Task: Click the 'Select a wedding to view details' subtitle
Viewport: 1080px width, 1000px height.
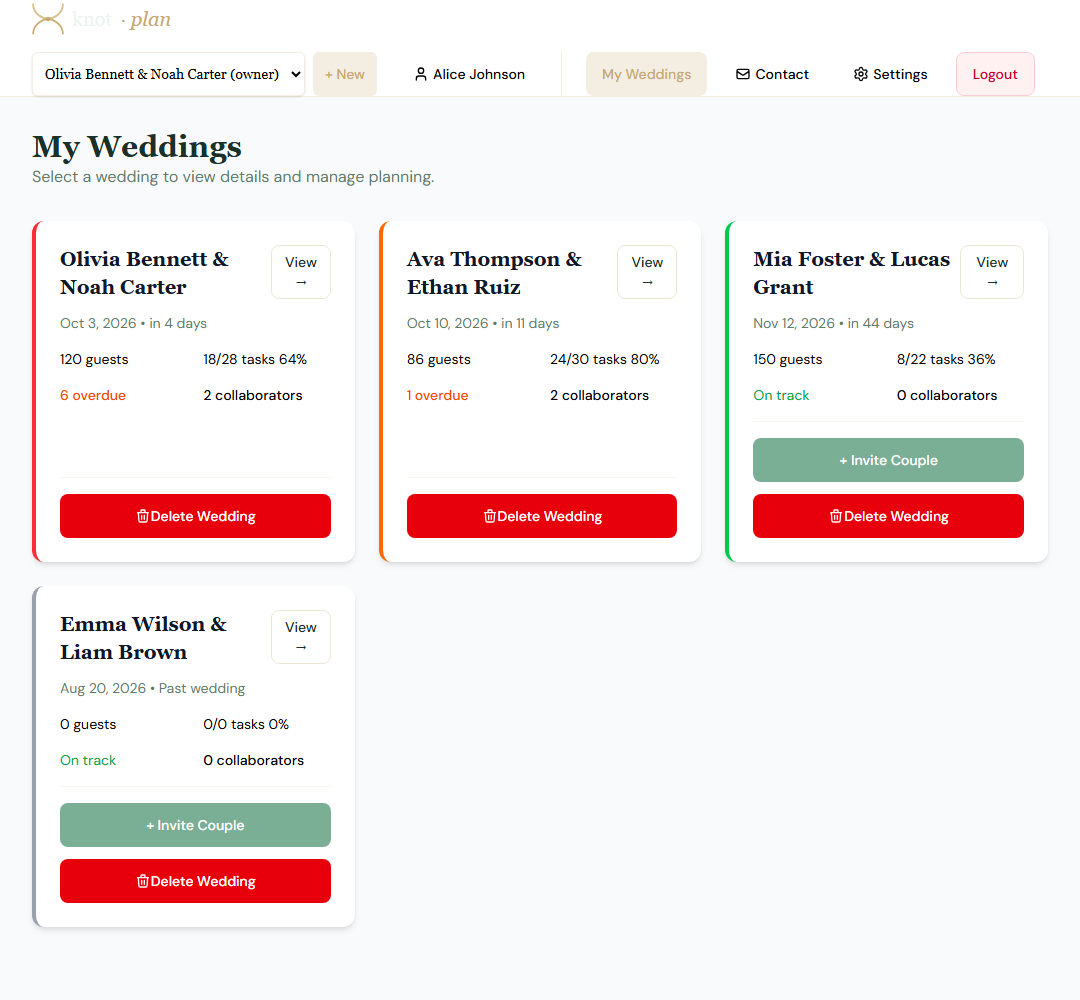Action: (x=233, y=177)
